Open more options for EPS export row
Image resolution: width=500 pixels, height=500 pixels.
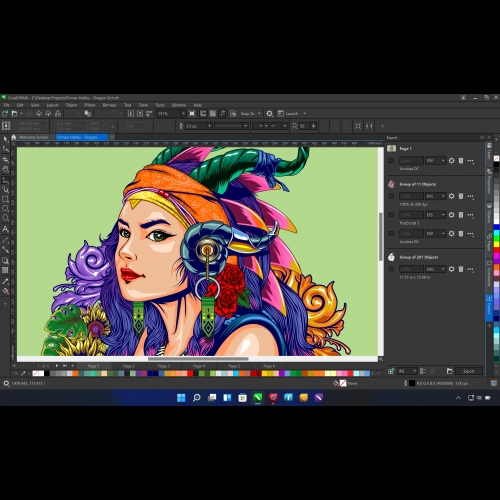coord(470,215)
